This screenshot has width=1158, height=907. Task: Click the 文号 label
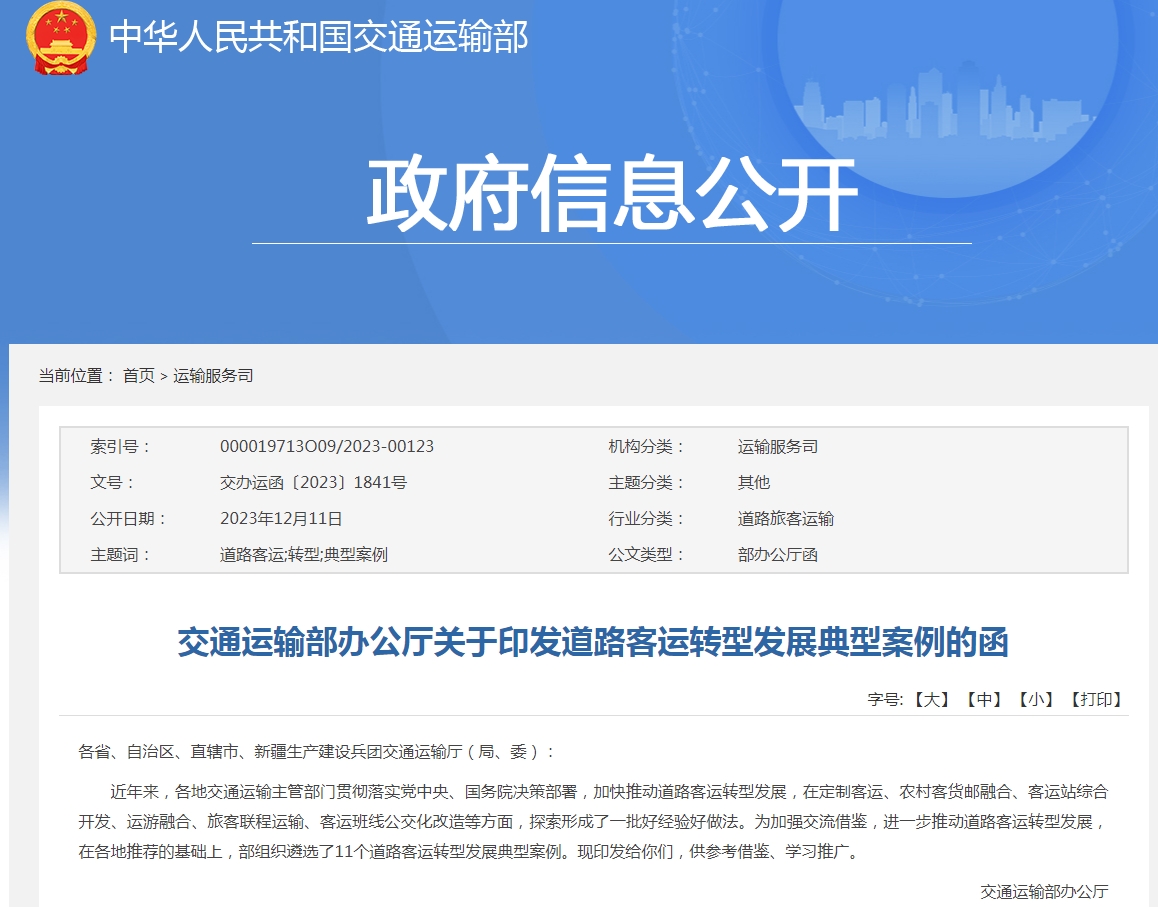tap(112, 482)
